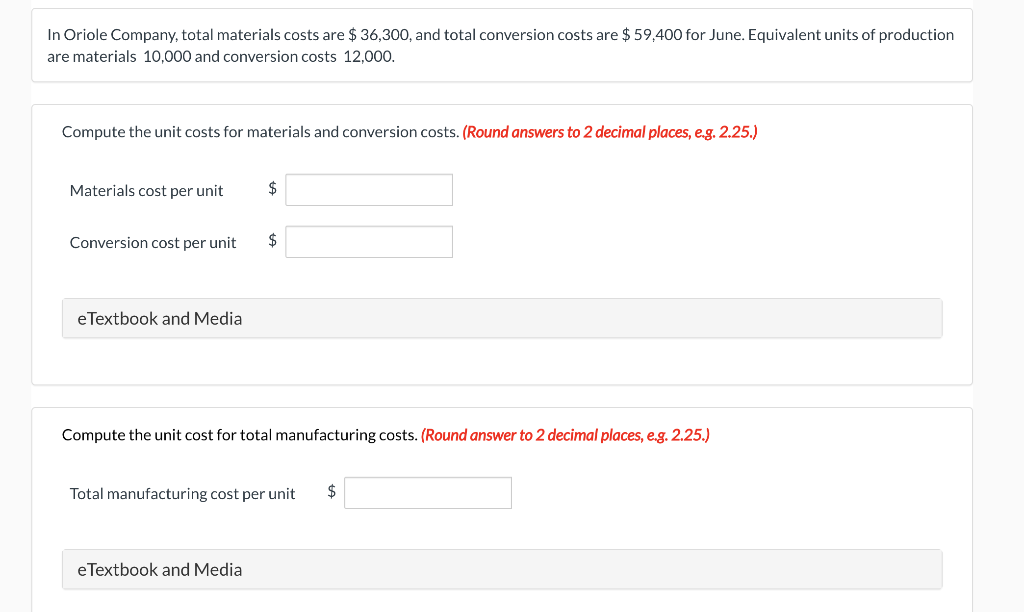The image size is (1024, 612).
Task: Click the Total manufacturing cost per unit field
Action: point(427,493)
